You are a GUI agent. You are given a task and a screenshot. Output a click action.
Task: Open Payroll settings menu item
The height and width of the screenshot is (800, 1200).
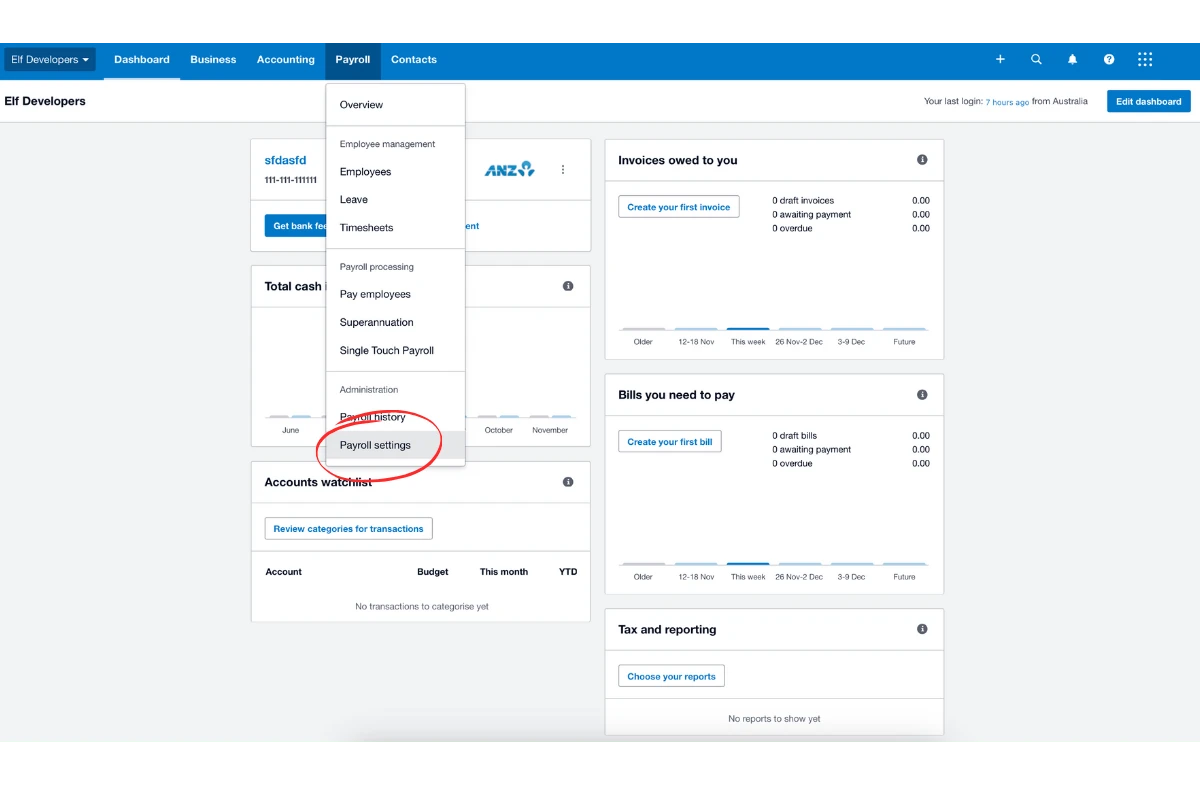[x=395, y=446]
